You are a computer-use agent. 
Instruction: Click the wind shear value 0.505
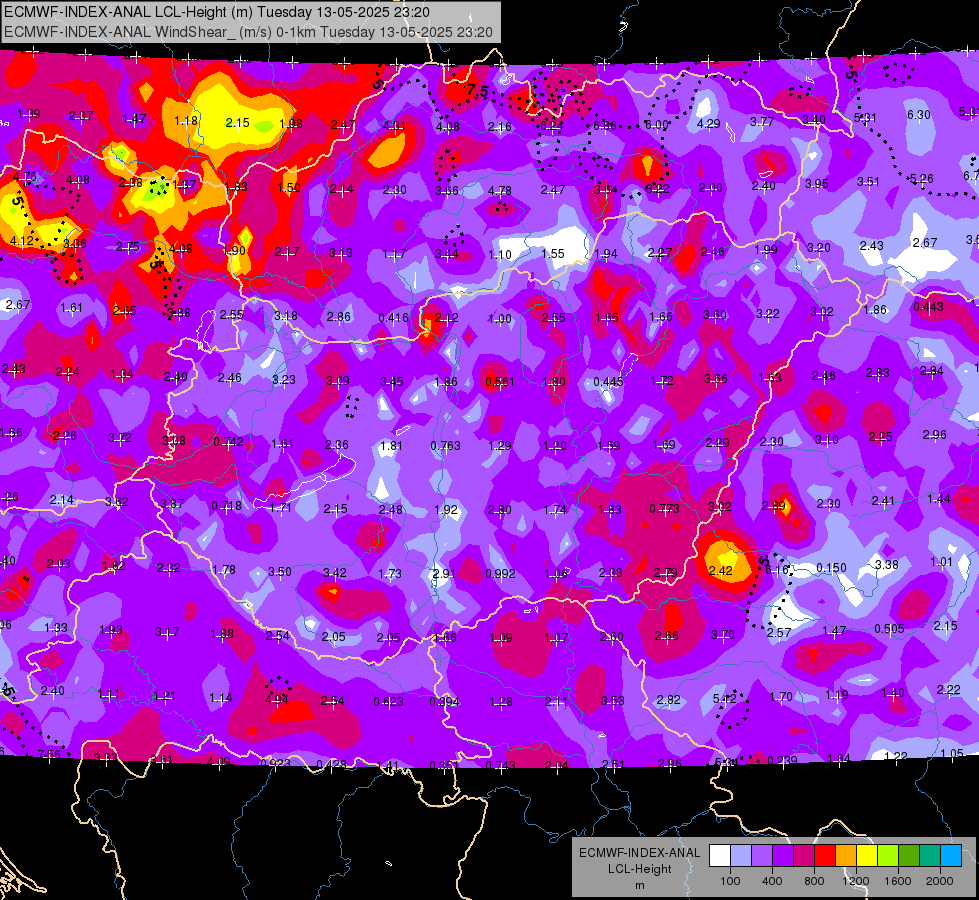click(x=889, y=628)
